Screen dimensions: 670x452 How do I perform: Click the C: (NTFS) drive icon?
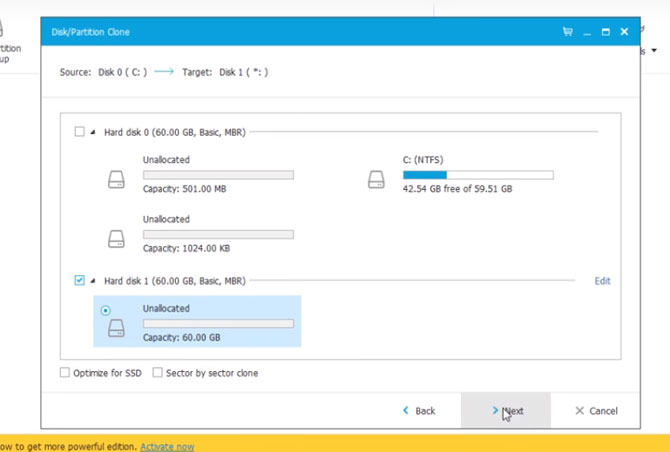[x=376, y=179]
